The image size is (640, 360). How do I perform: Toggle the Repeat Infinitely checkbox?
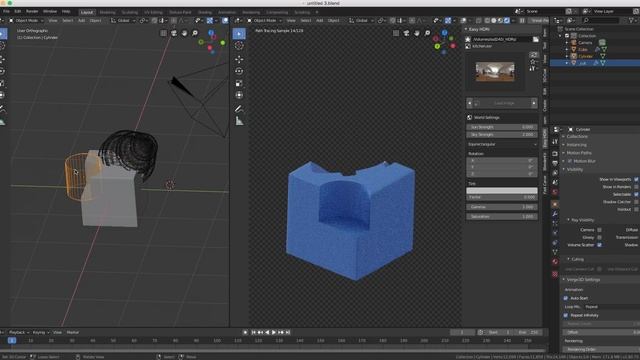tap(566, 315)
